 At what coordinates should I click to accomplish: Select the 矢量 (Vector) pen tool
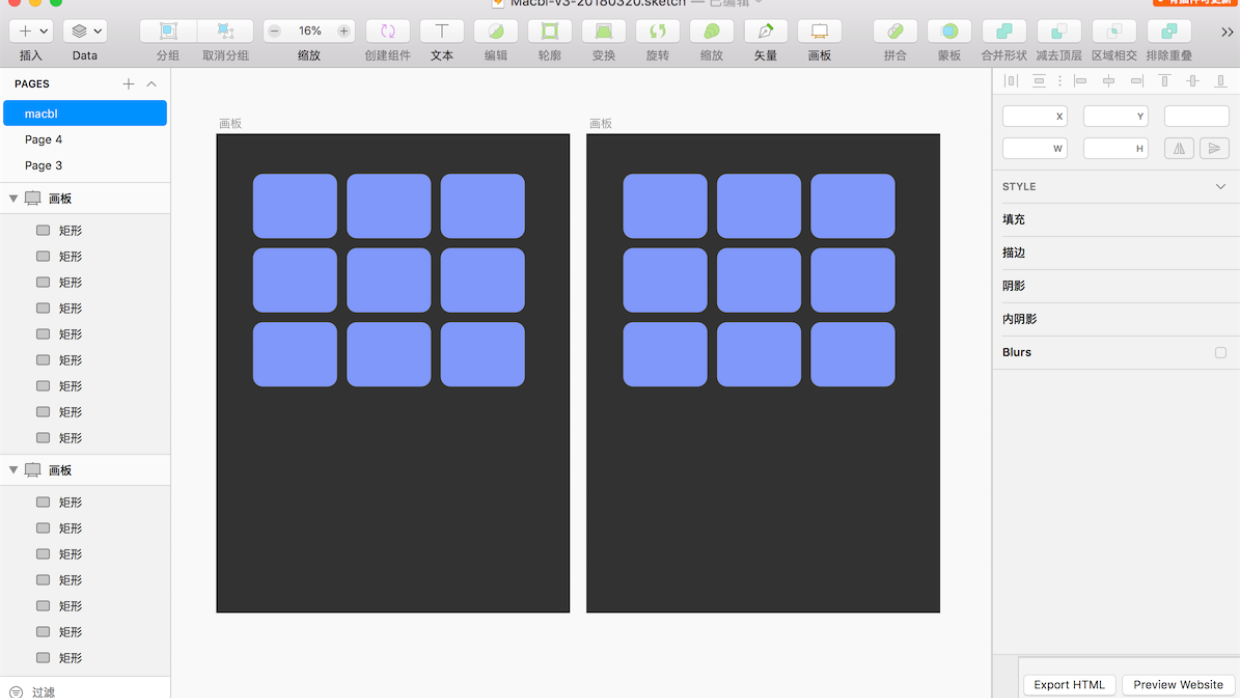766,31
